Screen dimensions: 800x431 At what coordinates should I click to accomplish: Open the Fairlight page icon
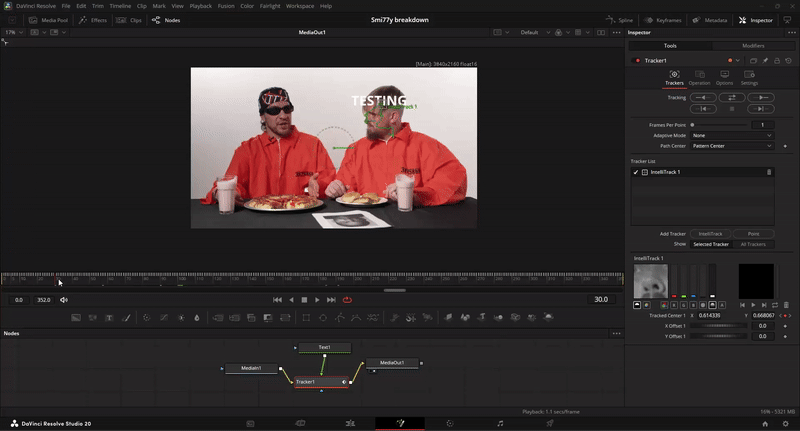click(500, 423)
